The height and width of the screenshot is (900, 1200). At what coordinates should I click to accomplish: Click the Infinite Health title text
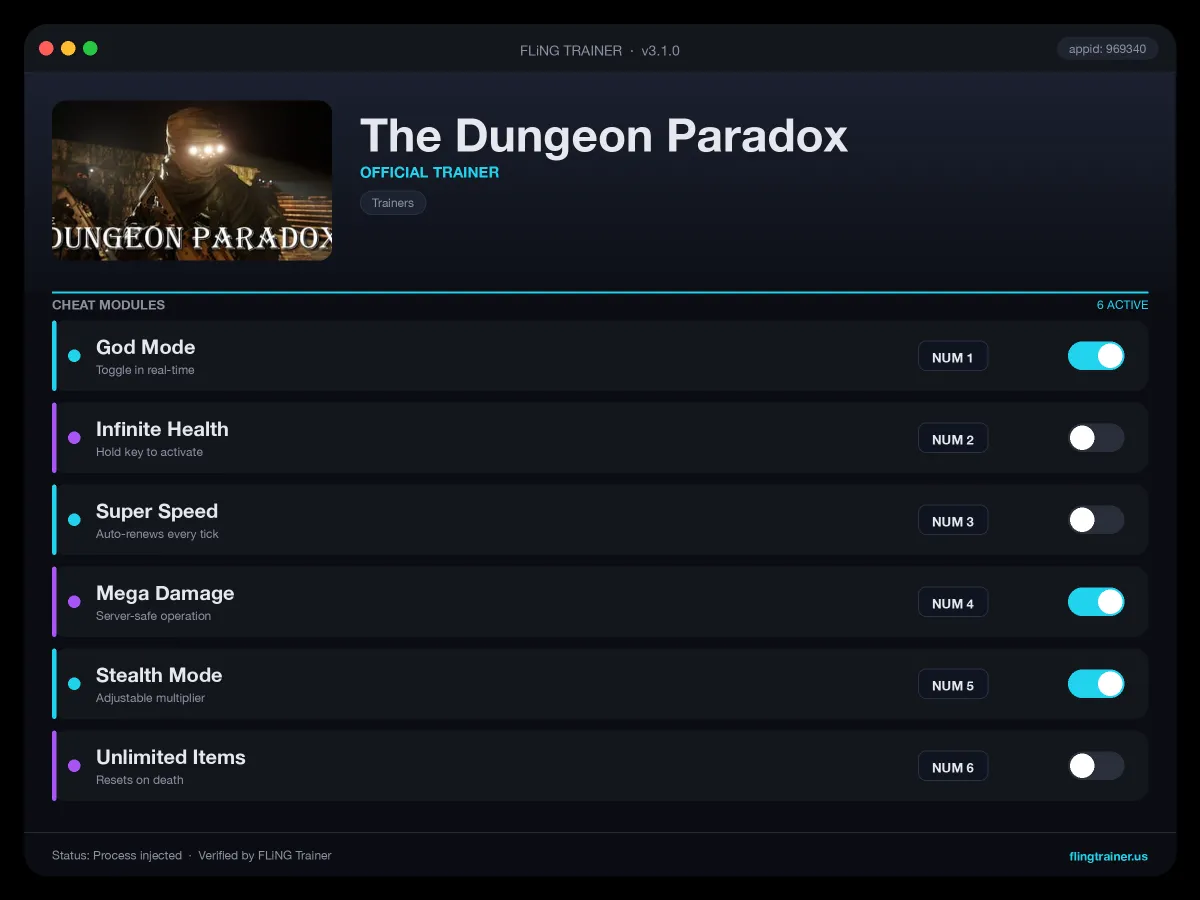162,429
